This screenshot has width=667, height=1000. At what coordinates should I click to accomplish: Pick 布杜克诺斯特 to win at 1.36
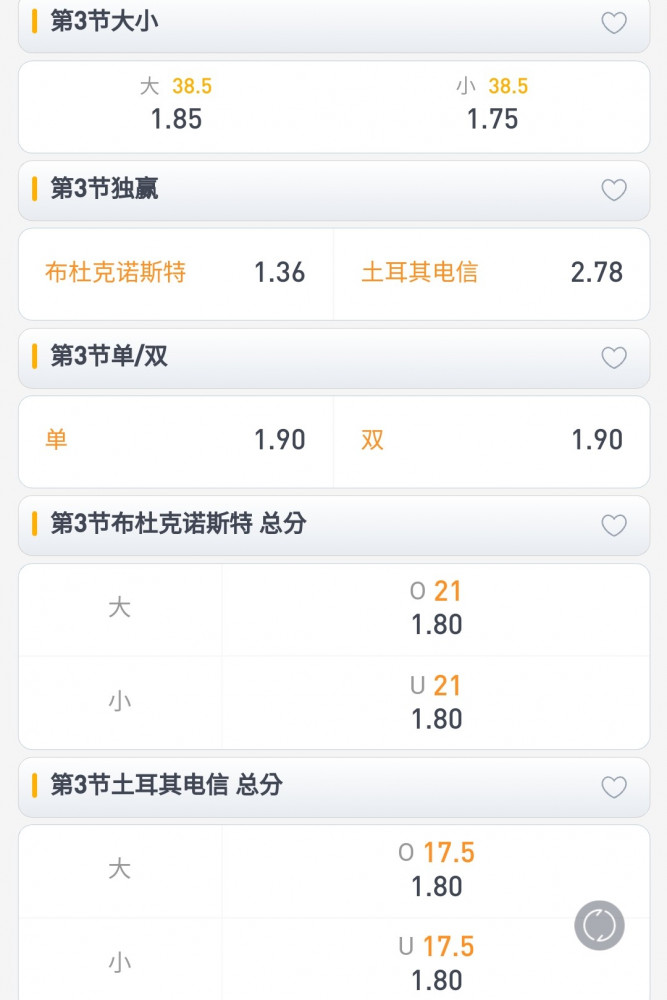tap(176, 274)
